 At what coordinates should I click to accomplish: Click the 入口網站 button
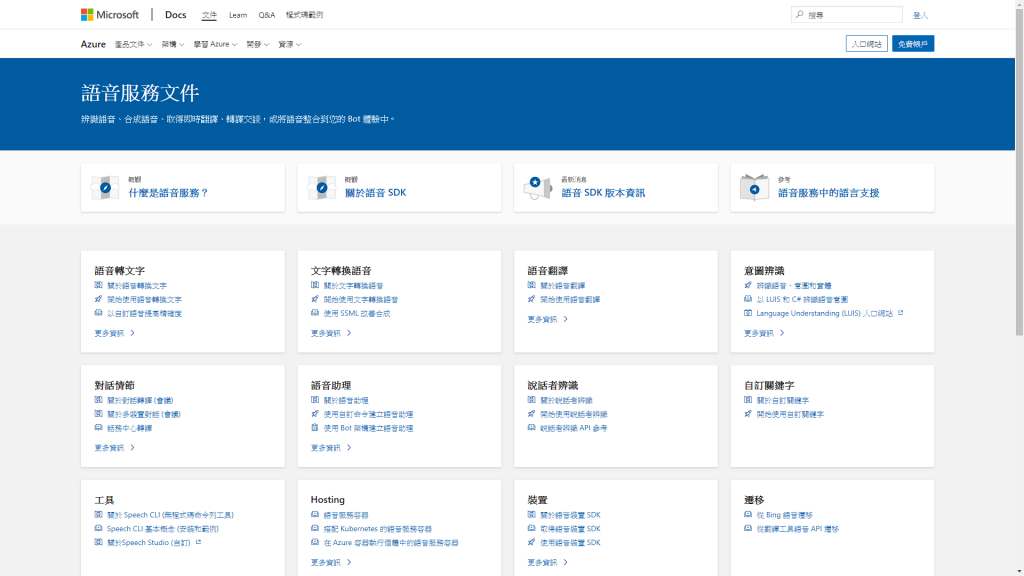866,44
